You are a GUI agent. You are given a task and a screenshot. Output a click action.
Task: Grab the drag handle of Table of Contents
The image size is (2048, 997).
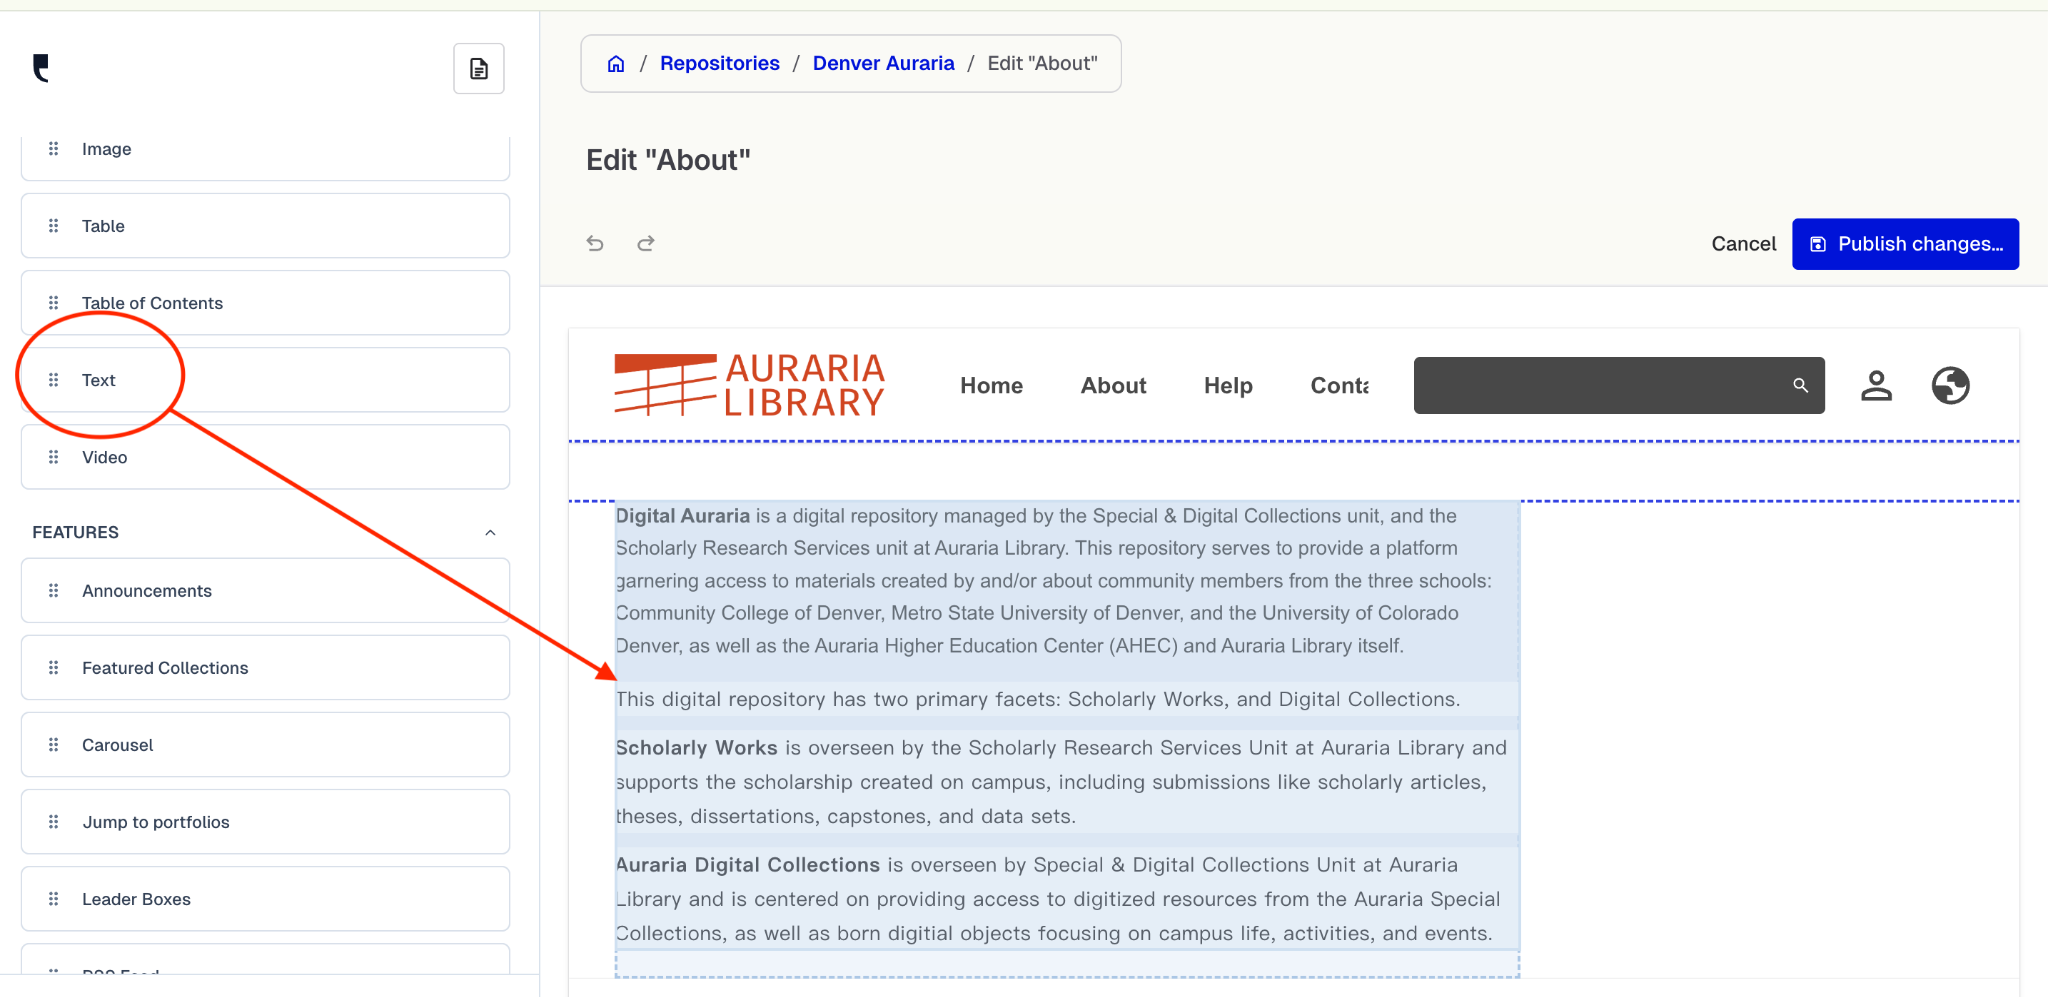pyautogui.click(x=54, y=303)
